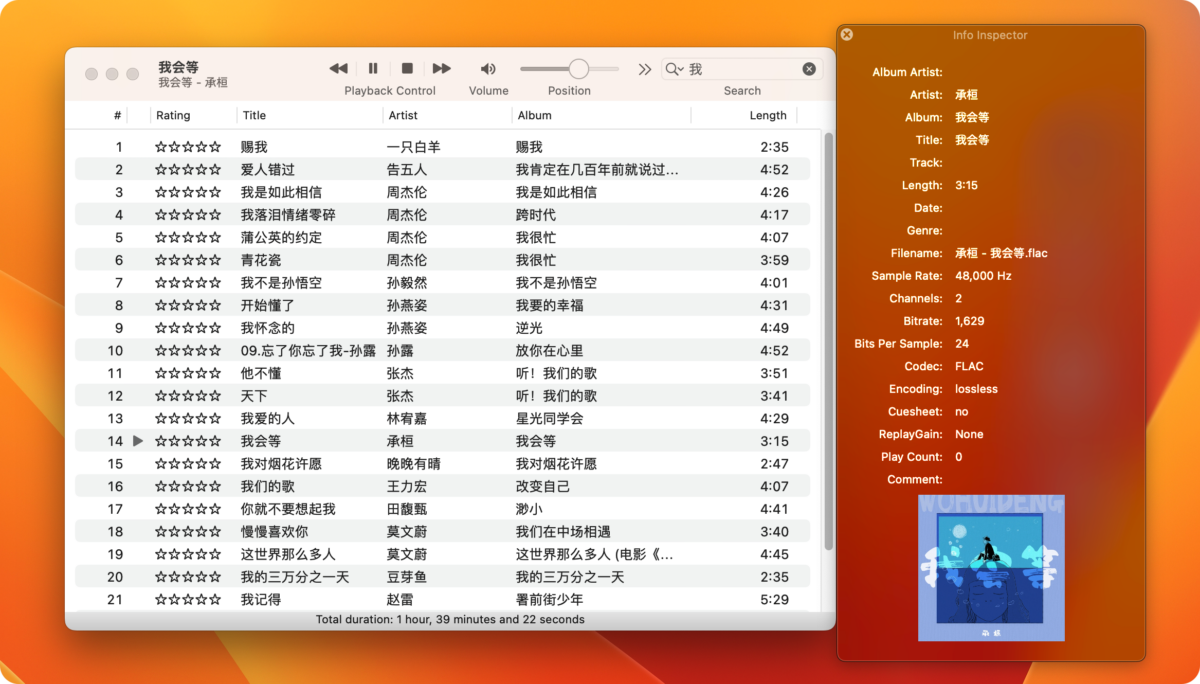Image resolution: width=1200 pixels, height=684 pixels.
Task: Click artist 王力宏 in the playlist
Action: (x=407, y=486)
